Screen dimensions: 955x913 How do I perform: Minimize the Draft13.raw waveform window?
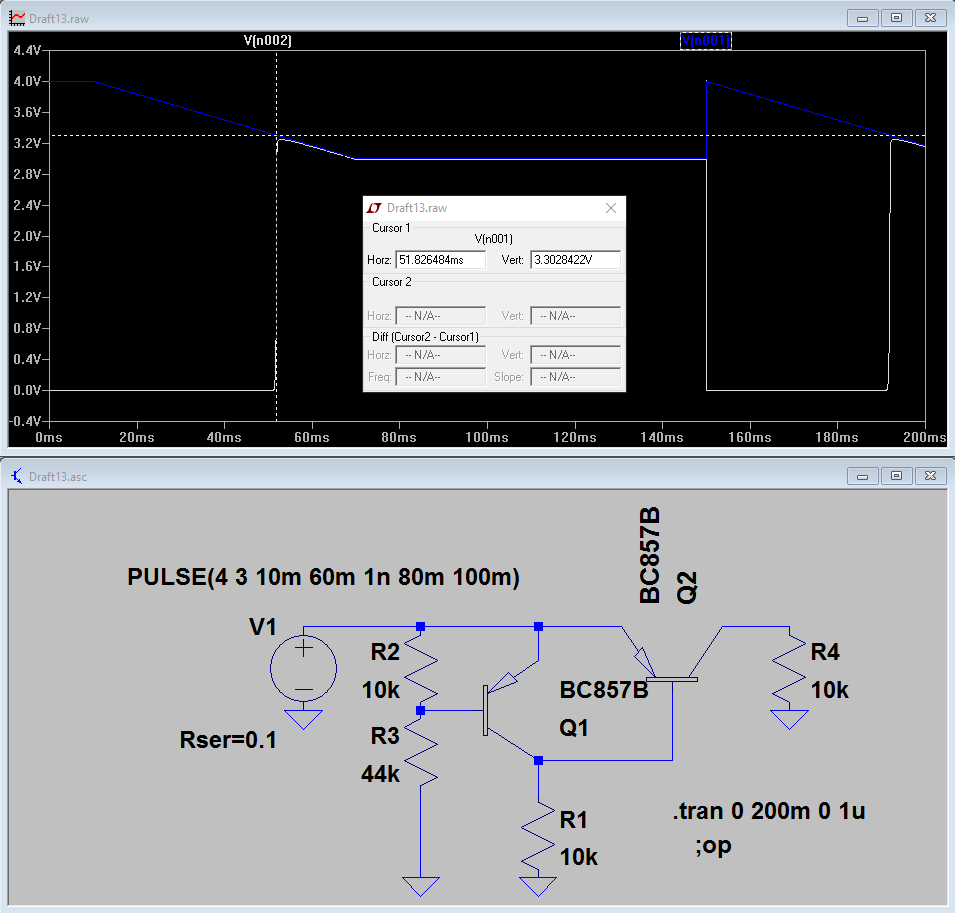[x=862, y=18]
